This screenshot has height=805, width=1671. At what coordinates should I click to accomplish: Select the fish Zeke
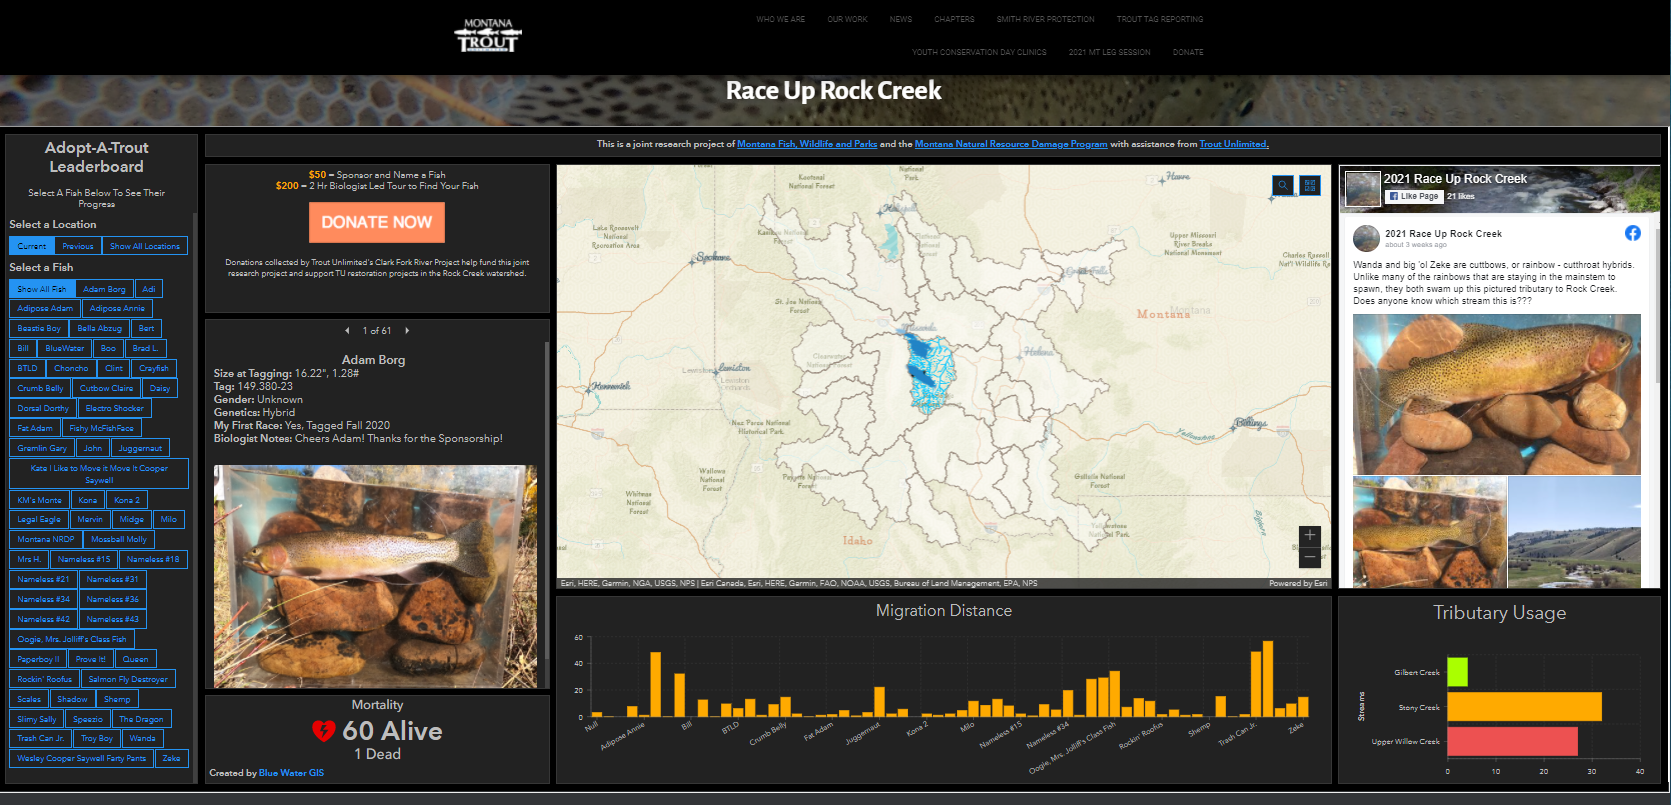point(172,759)
